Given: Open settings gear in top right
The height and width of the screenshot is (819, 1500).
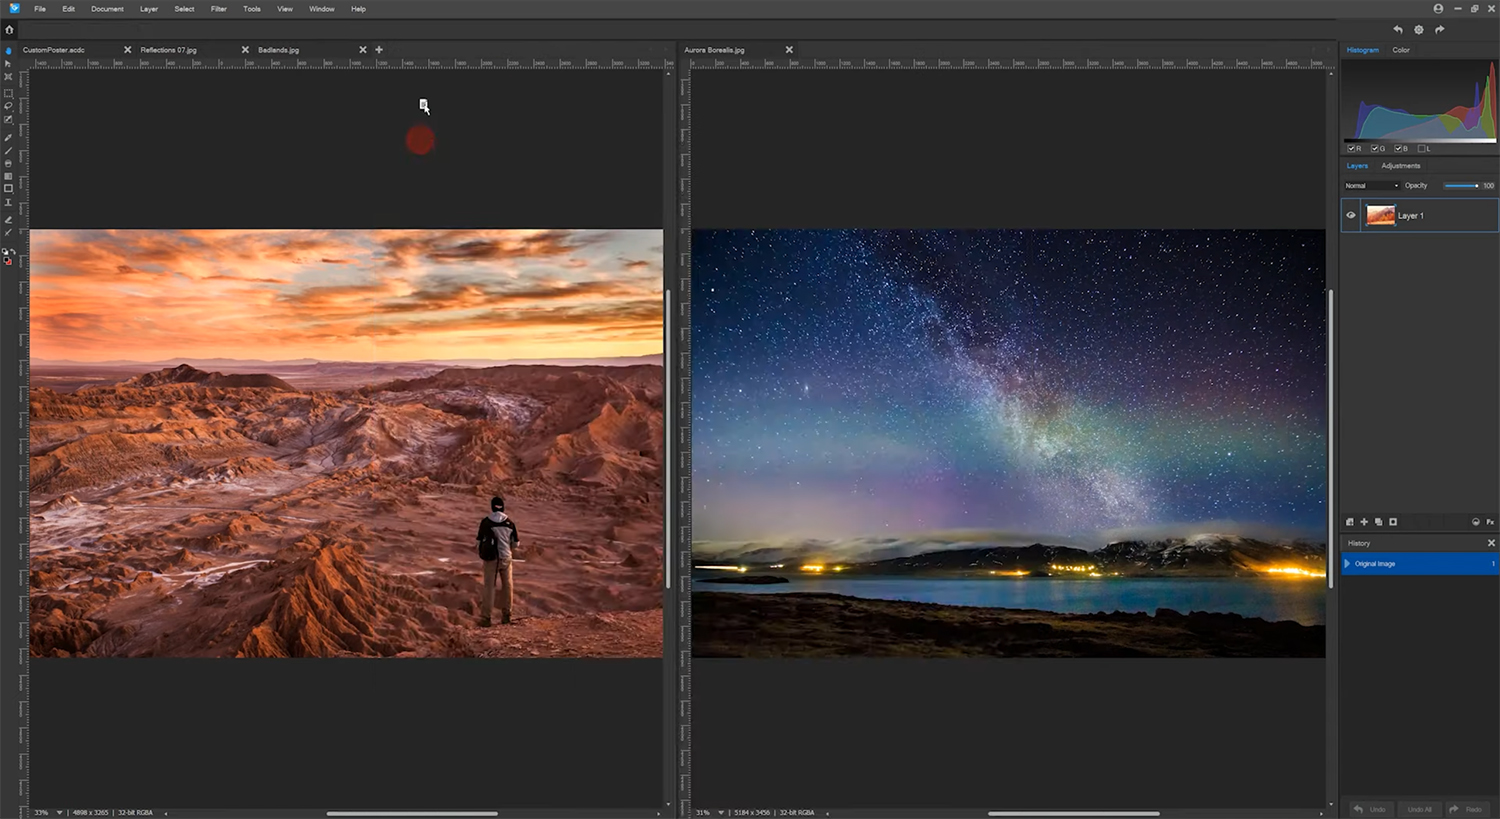Looking at the screenshot, I should click(x=1418, y=30).
